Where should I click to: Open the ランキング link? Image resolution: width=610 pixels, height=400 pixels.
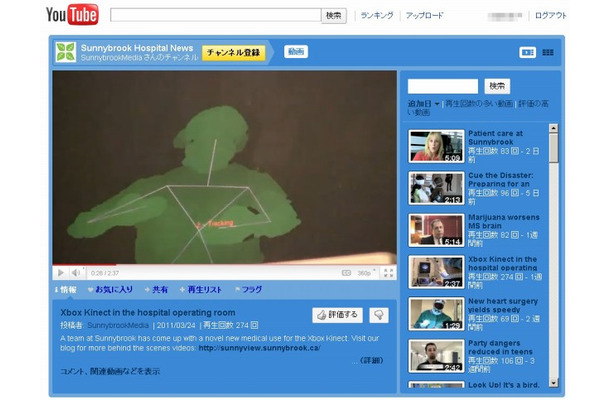pyautogui.click(x=377, y=16)
